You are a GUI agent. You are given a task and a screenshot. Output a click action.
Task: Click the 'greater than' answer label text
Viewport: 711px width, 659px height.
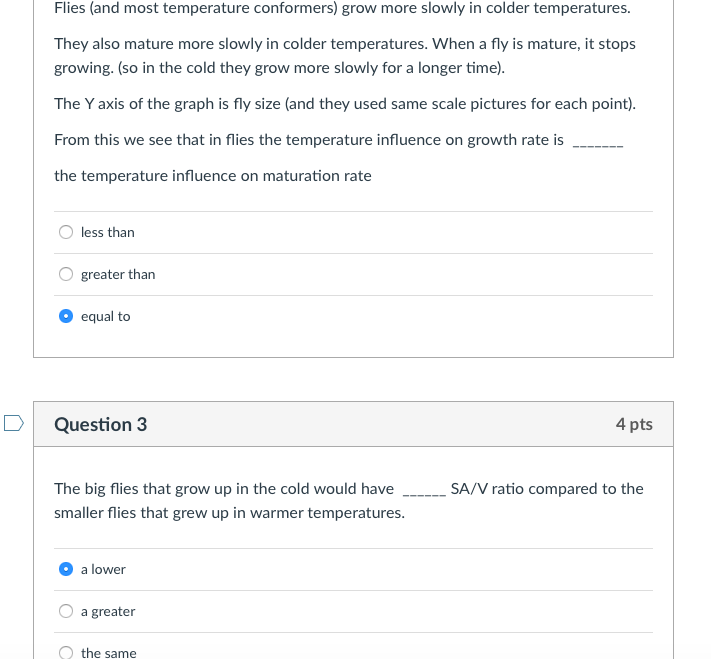pos(118,274)
